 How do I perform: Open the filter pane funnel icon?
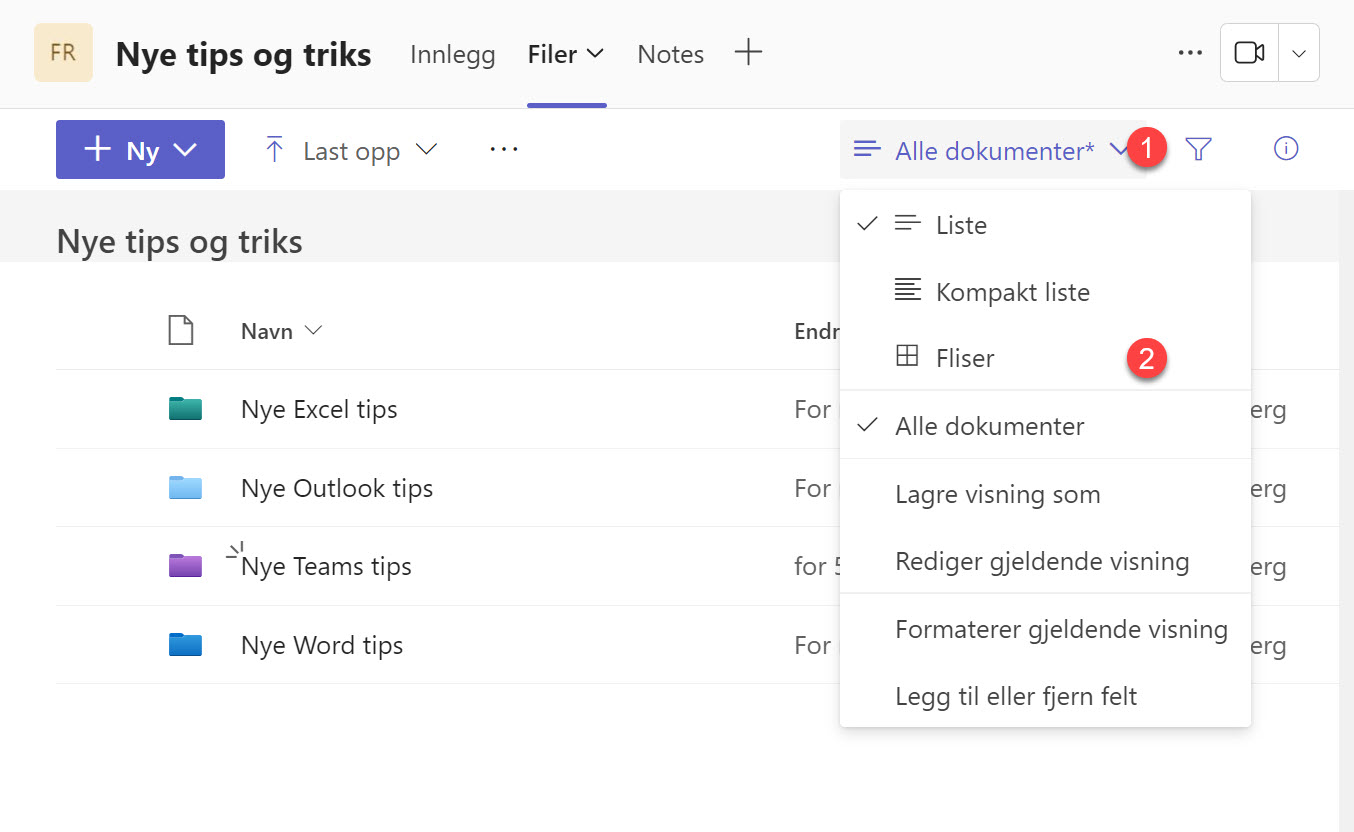click(x=1198, y=150)
